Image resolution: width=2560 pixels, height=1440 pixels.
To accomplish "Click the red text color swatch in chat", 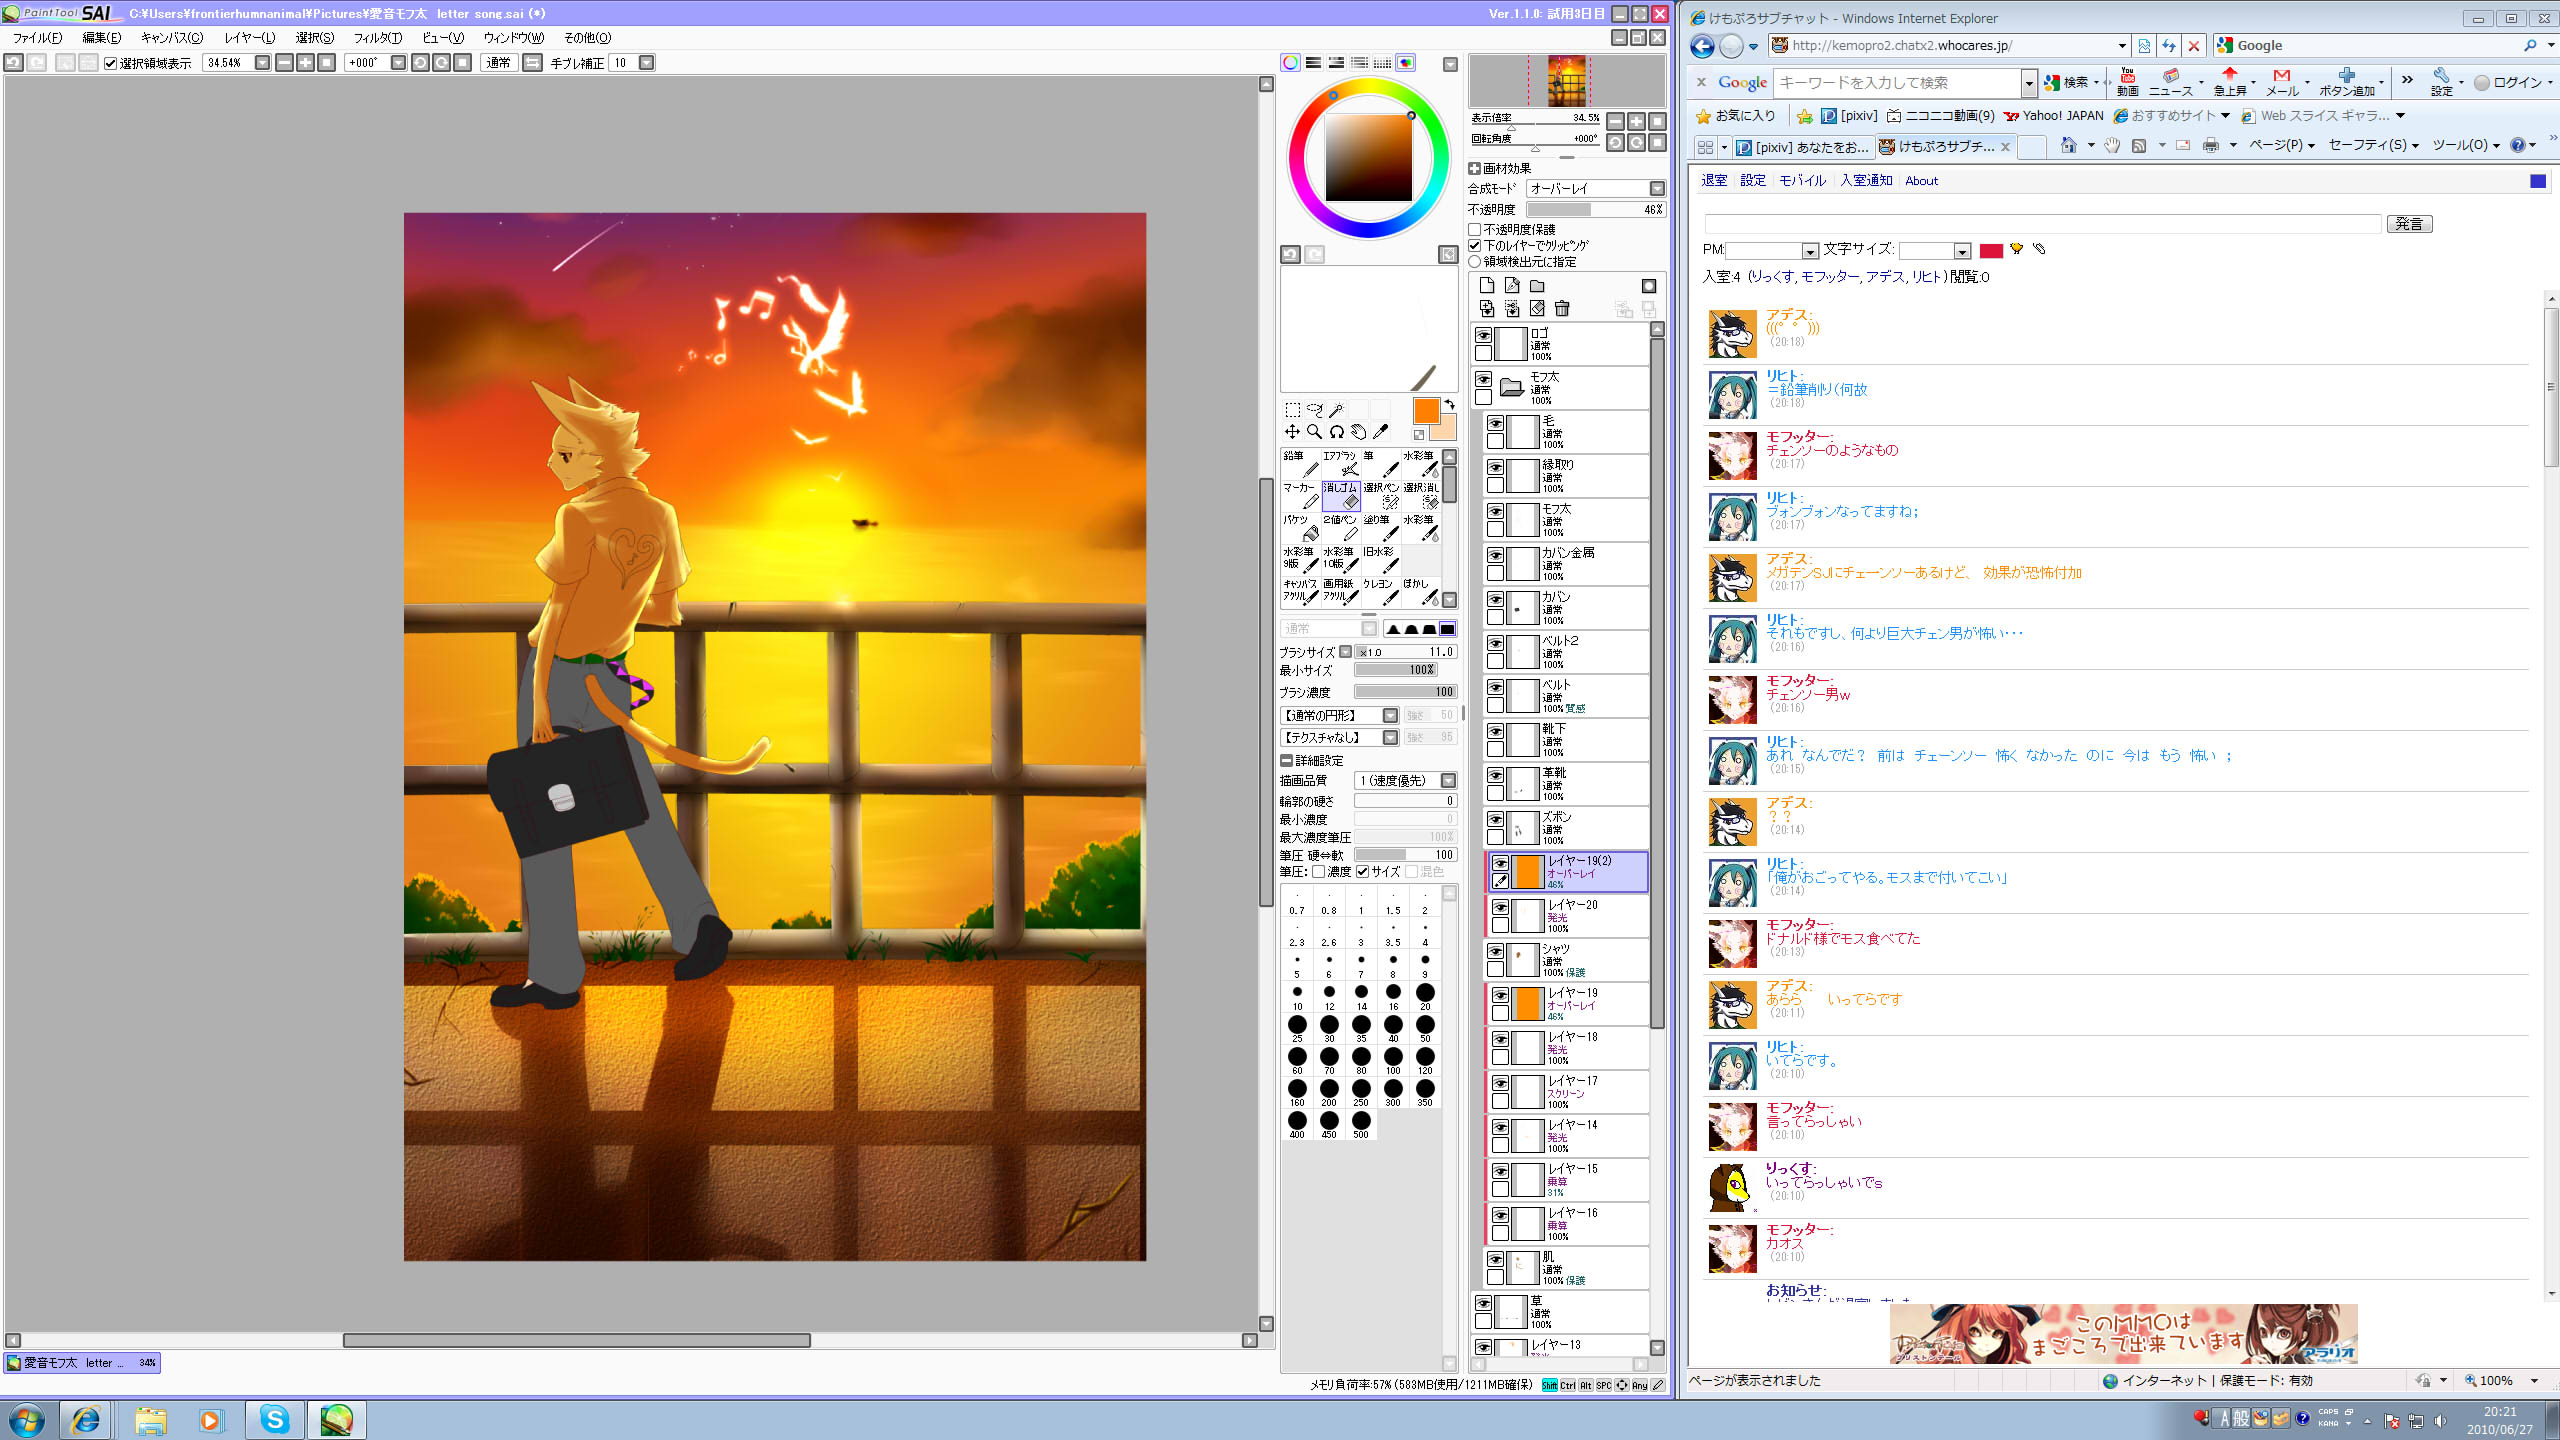I will [x=1991, y=250].
